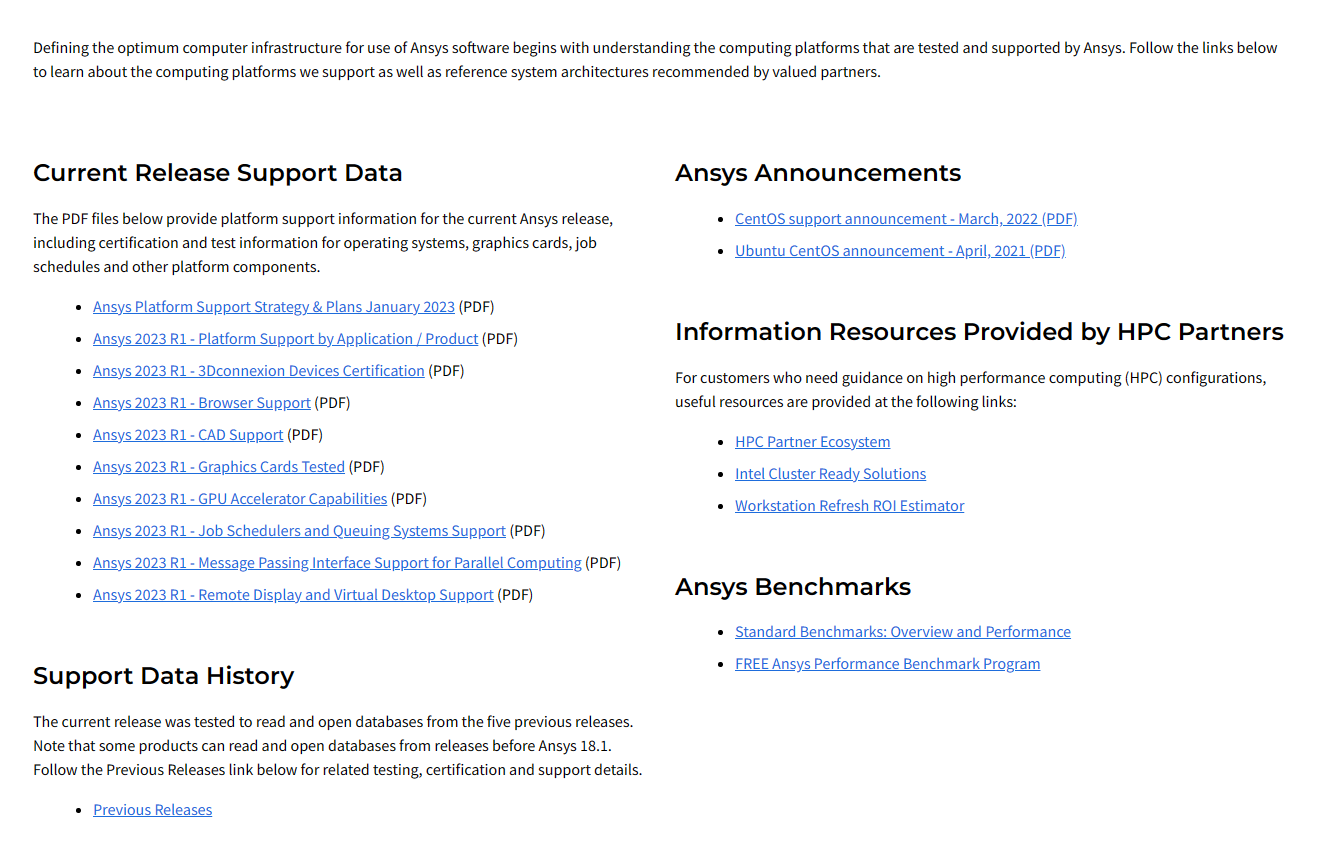Click the sentence 'For customers who need guidance on high performance'
The image size is (1337, 863).
(x=971, y=390)
